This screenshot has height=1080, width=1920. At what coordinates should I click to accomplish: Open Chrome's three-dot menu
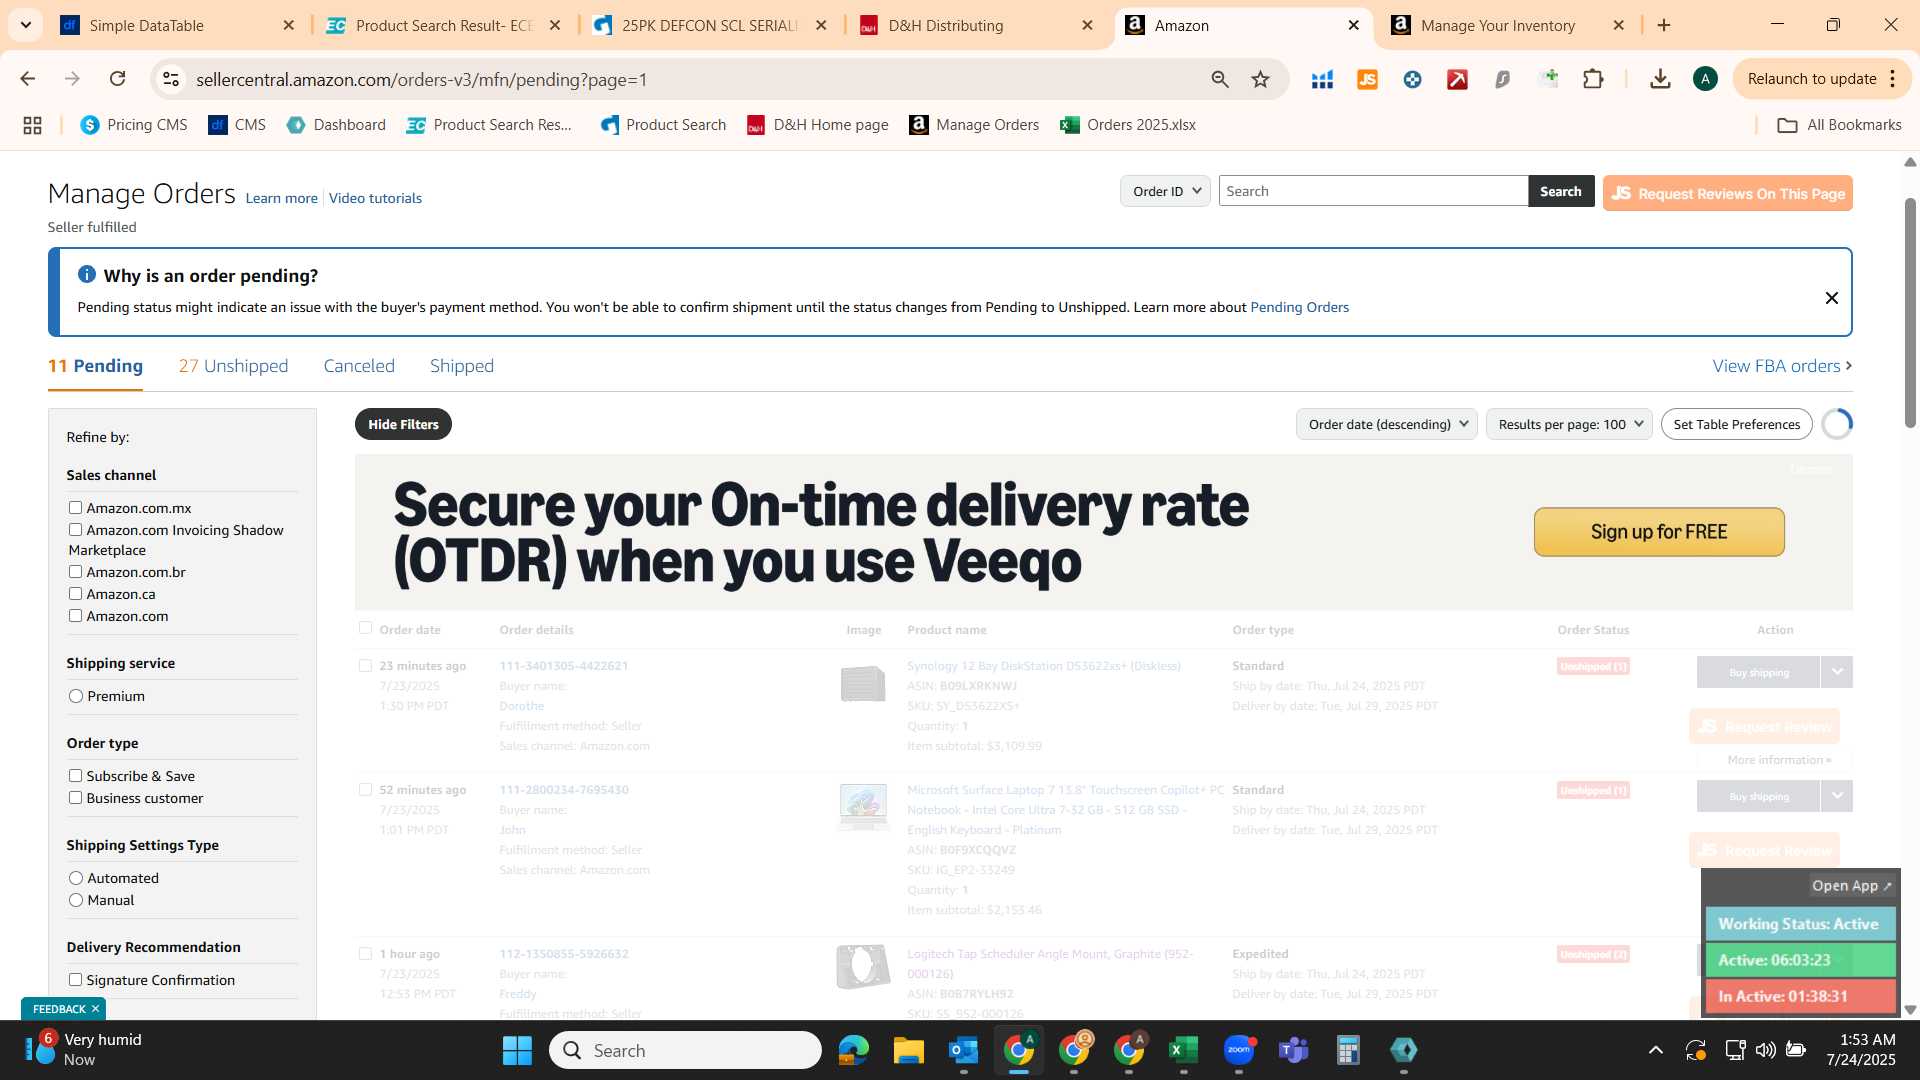coord(1893,79)
